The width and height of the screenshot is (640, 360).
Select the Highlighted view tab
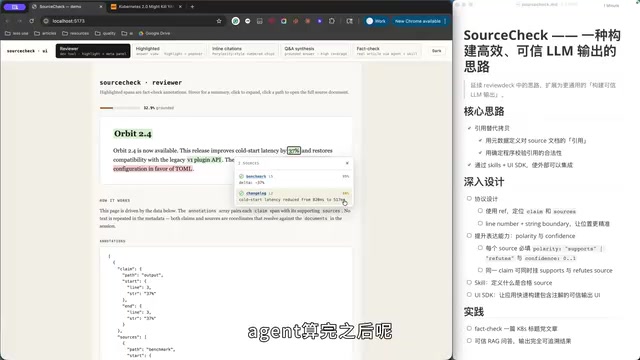[169, 51]
